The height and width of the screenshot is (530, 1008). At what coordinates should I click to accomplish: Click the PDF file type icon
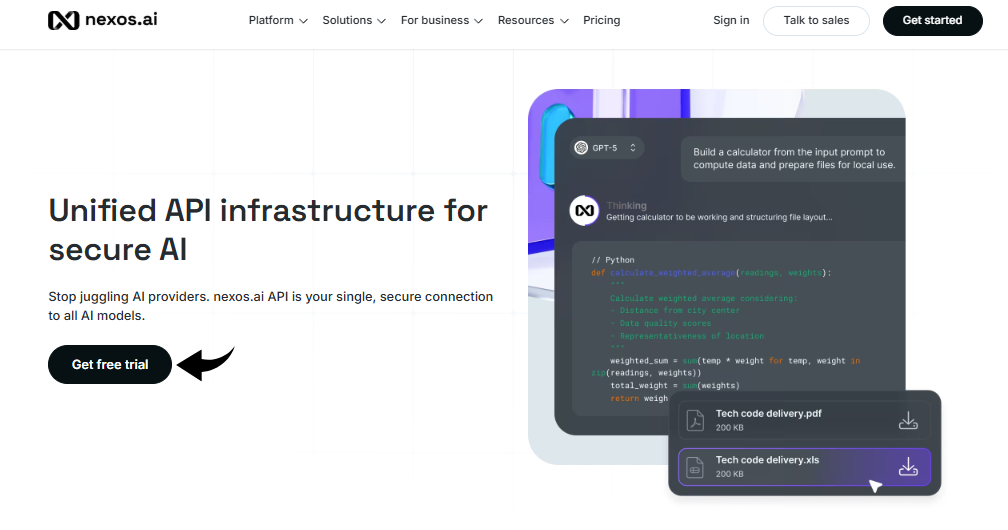(x=695, y=421)
